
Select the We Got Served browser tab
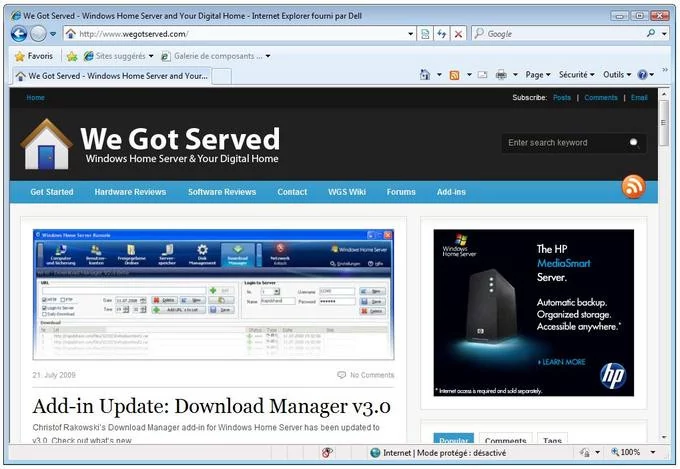pyautogui.click(x=111, y=76)
